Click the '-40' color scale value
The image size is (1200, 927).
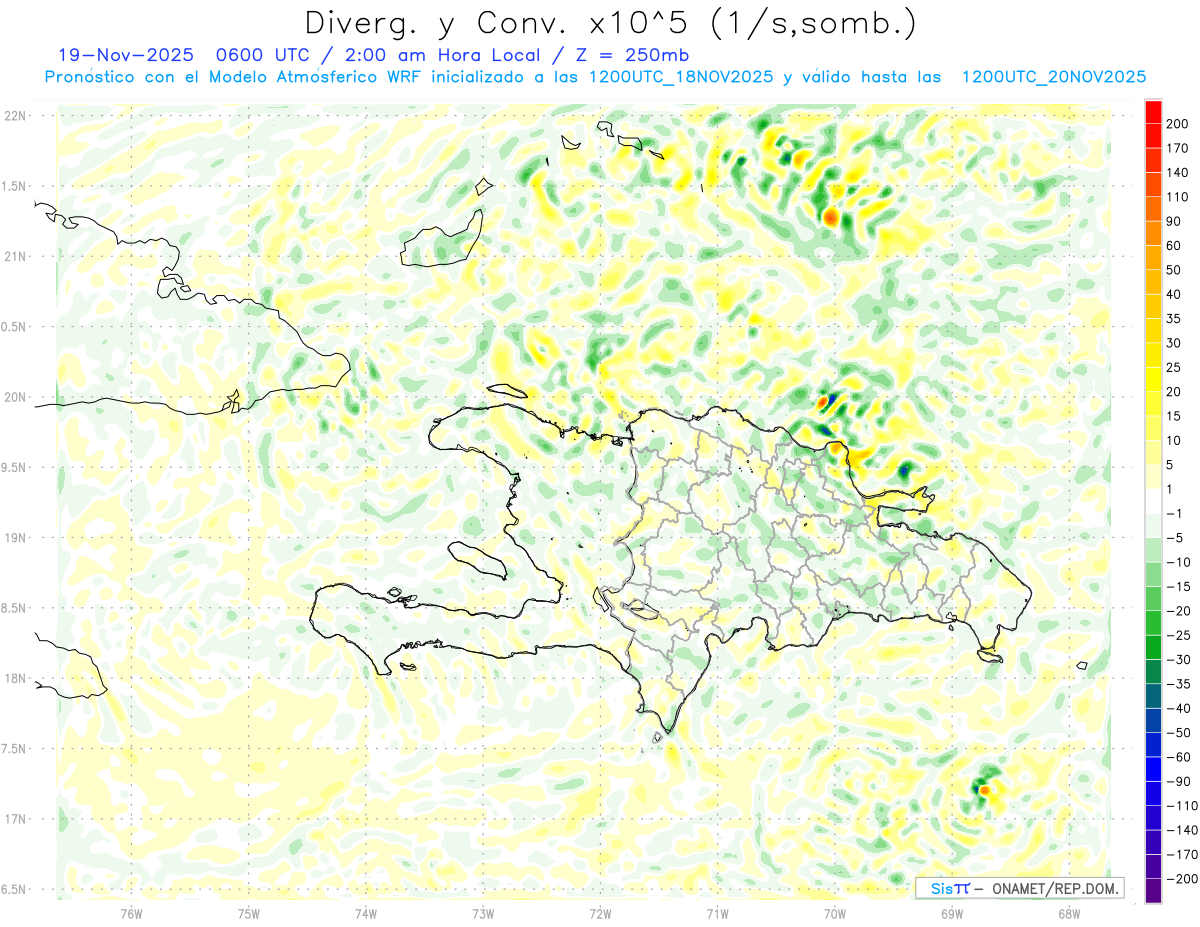(1181, 709)
